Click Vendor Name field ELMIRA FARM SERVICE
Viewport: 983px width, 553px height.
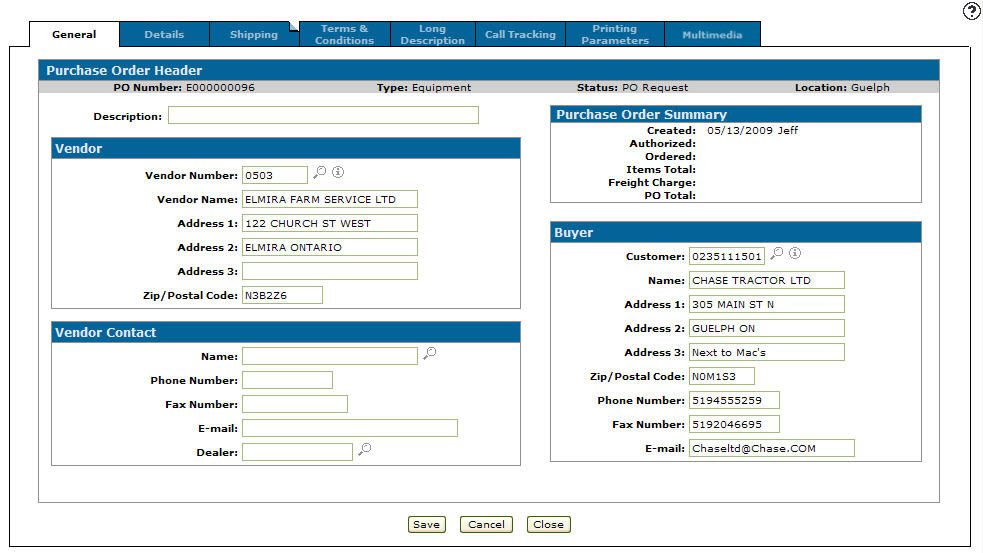pyautogui.click(x=330, y=199)
